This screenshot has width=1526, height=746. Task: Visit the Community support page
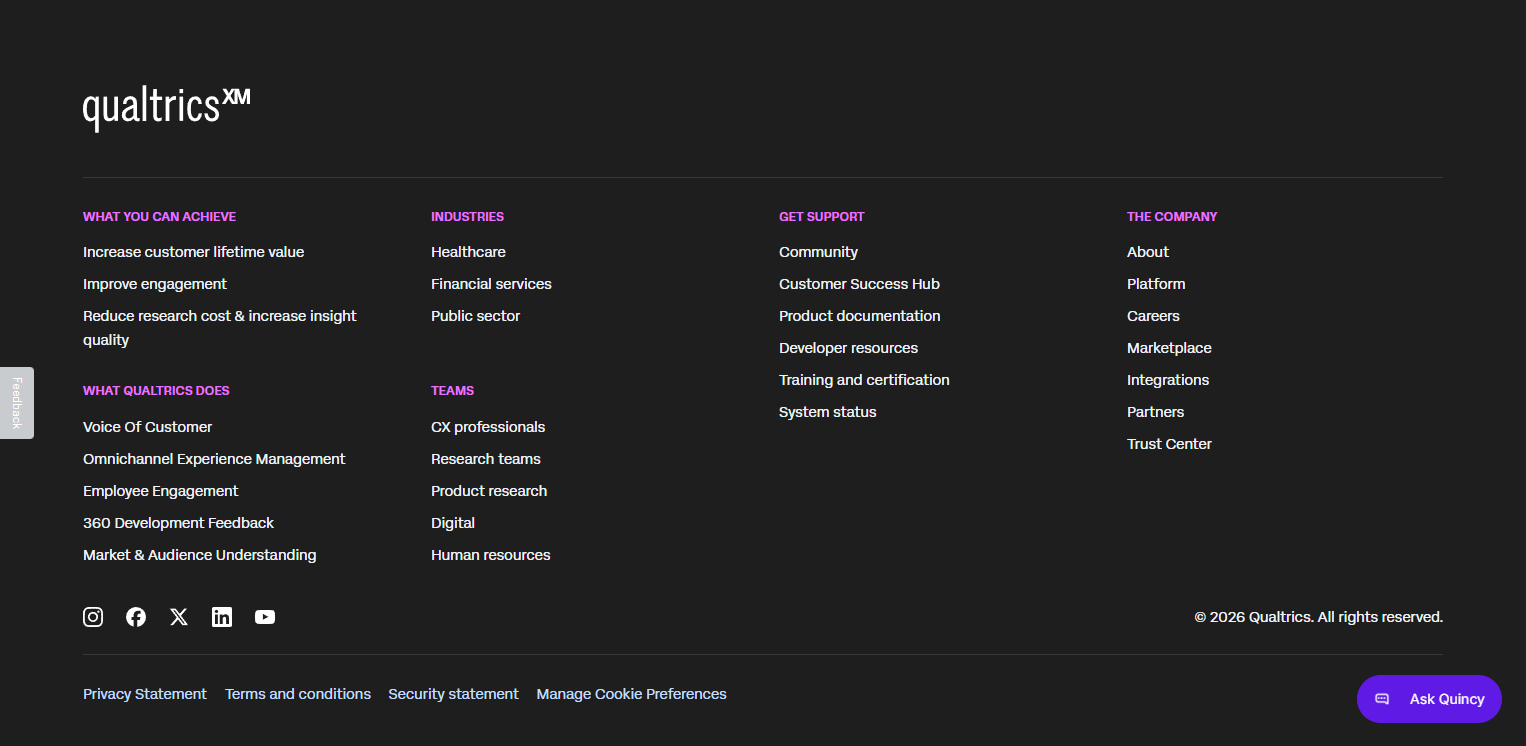pos(818,252)
